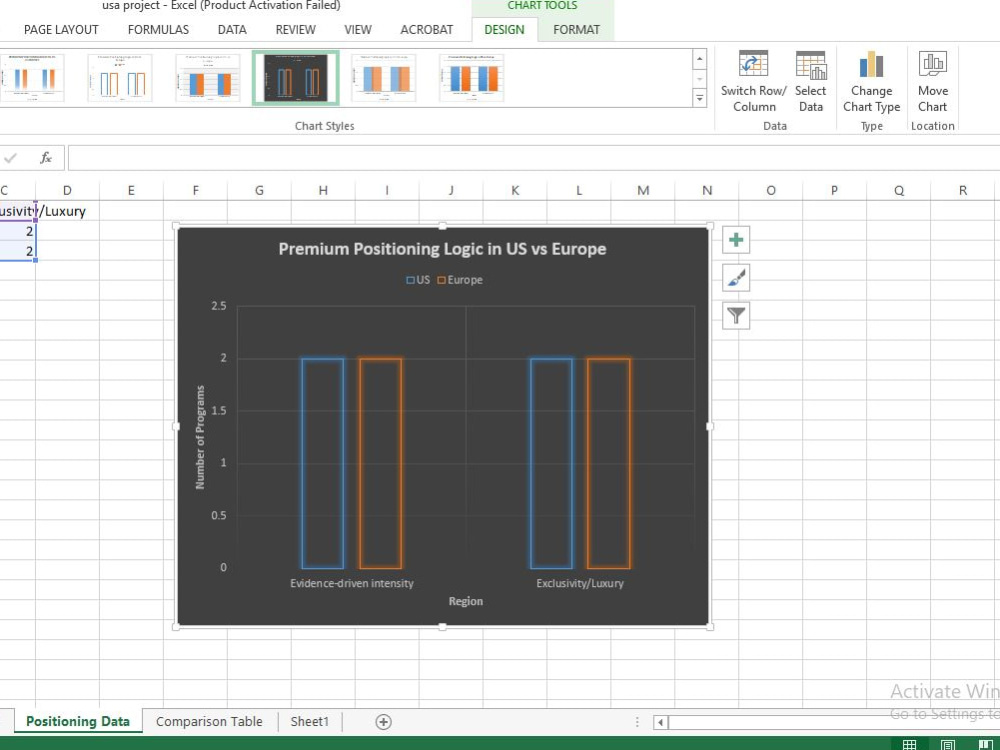1000x750 pixels.
Task: Select the blue US bar for Evidence-driven intensity
Action: [x=323, y=463]
